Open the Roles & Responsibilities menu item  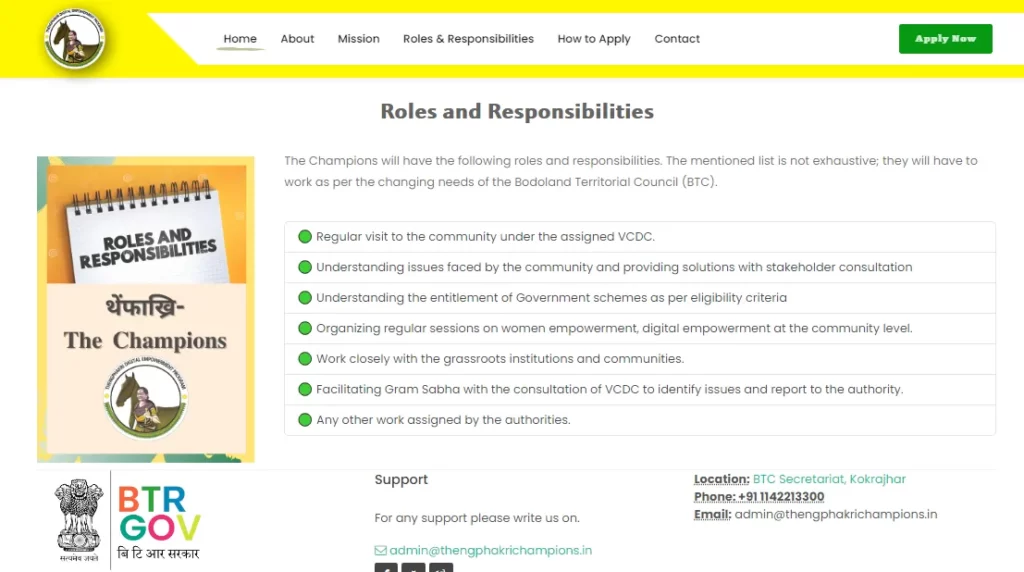[468, 39]
